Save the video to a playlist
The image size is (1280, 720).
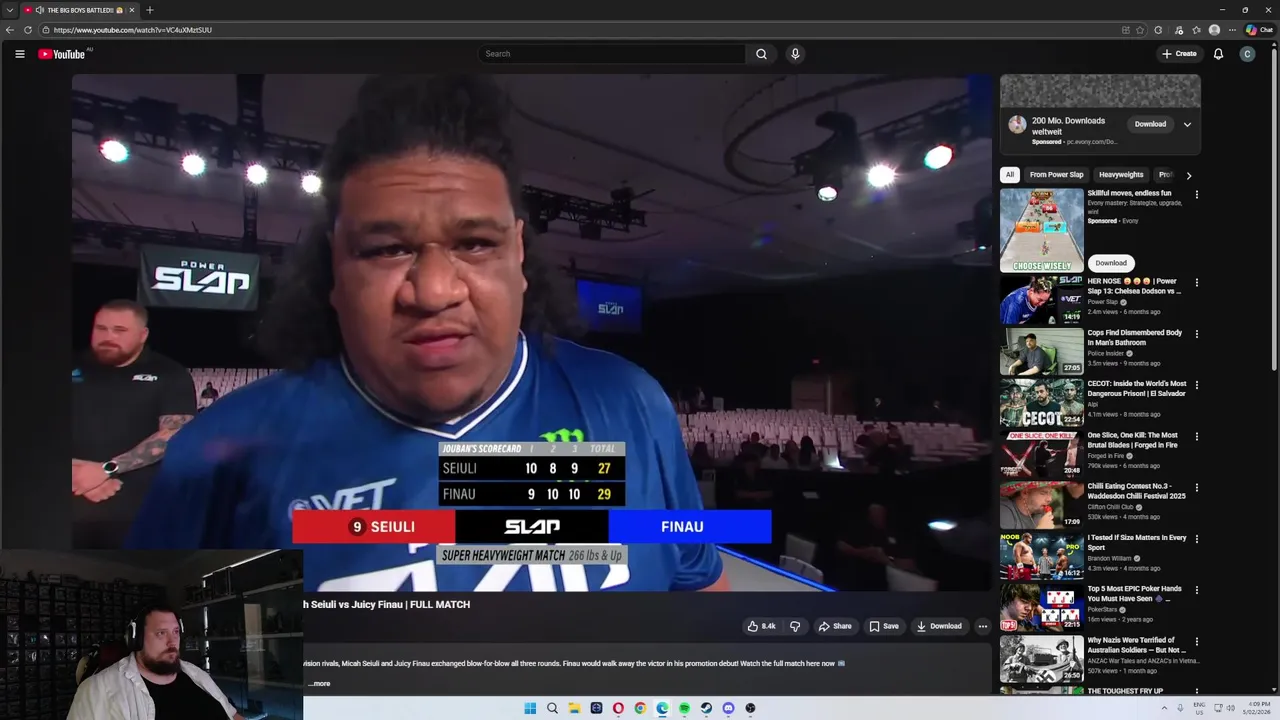click(x=884, y=626)
